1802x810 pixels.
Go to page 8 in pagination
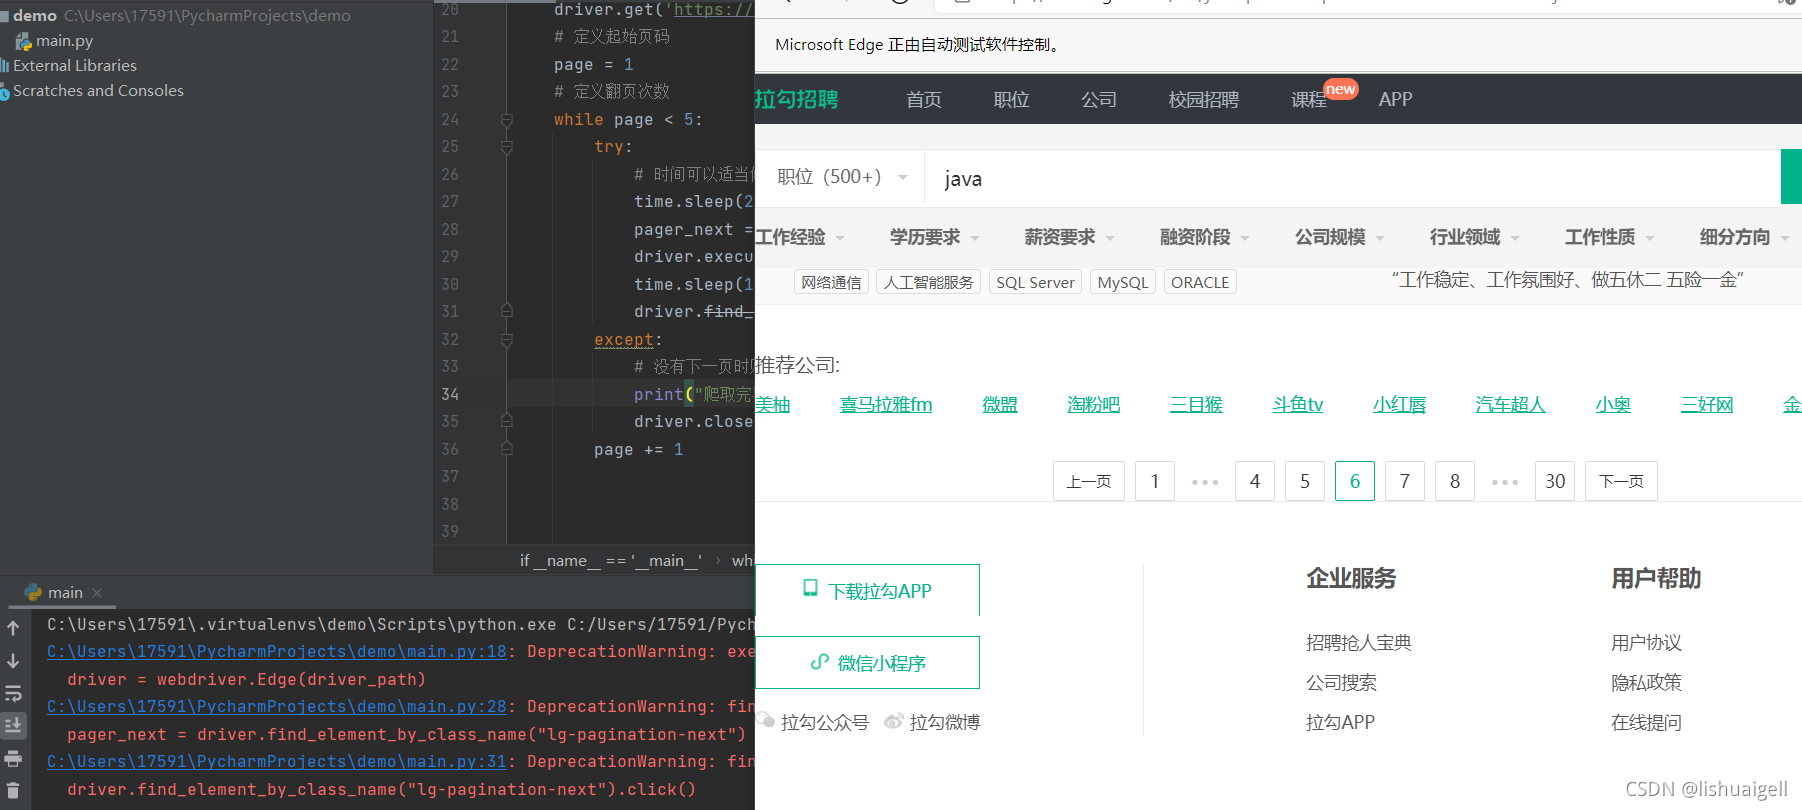pos(1455,481)
